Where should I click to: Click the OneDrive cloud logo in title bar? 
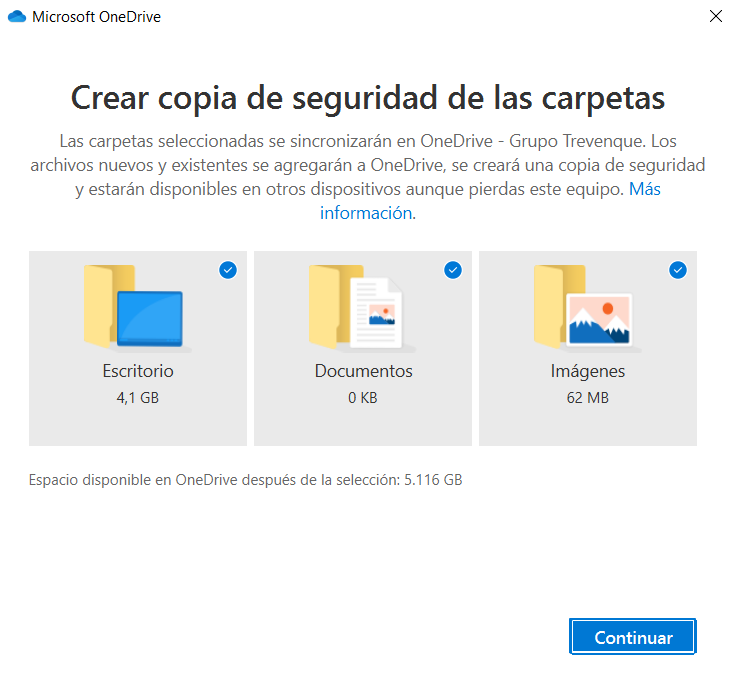click(x=17, y=17)
